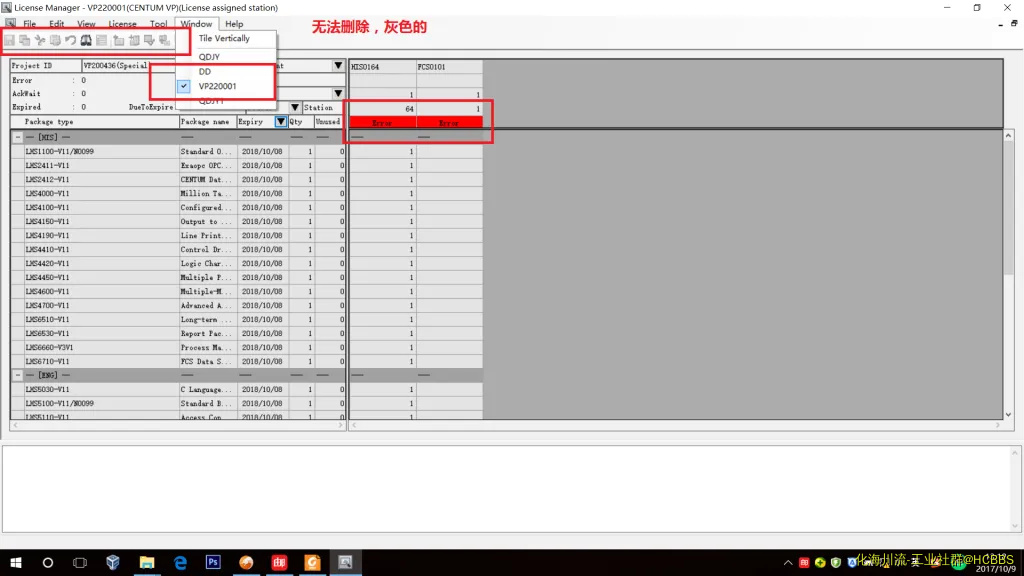Viewport: 1024px width, 576px height.
Task: Collapse the [HIS] package group
Action: tap(18, 137)
